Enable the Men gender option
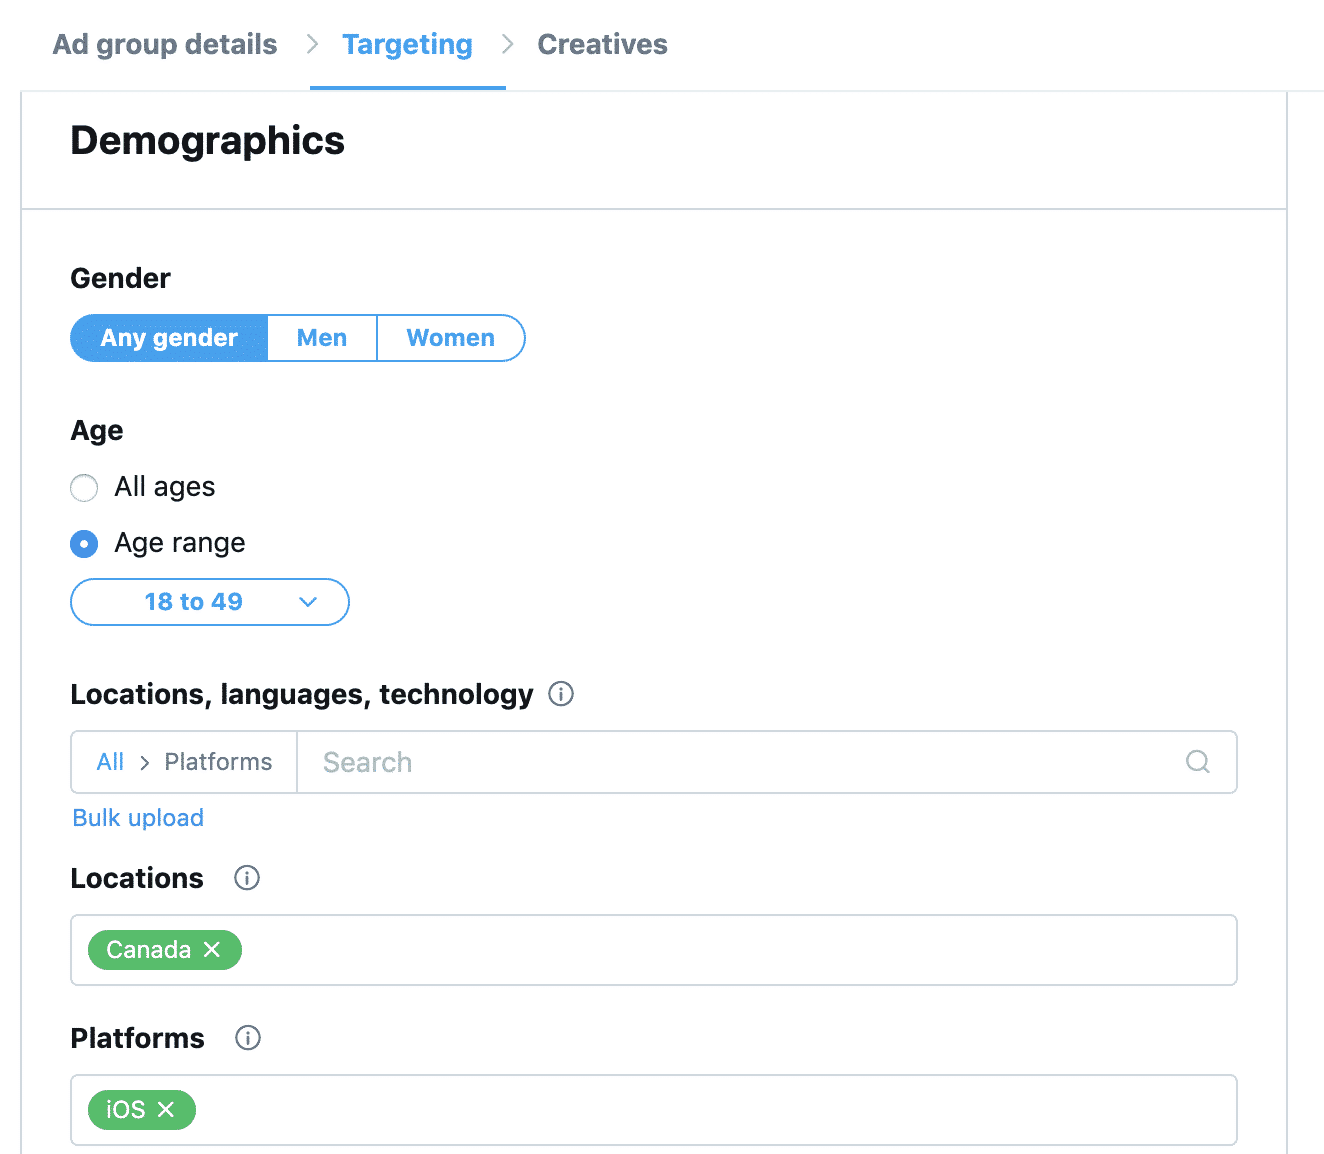 pyautogui.click(x=321, y=338)
